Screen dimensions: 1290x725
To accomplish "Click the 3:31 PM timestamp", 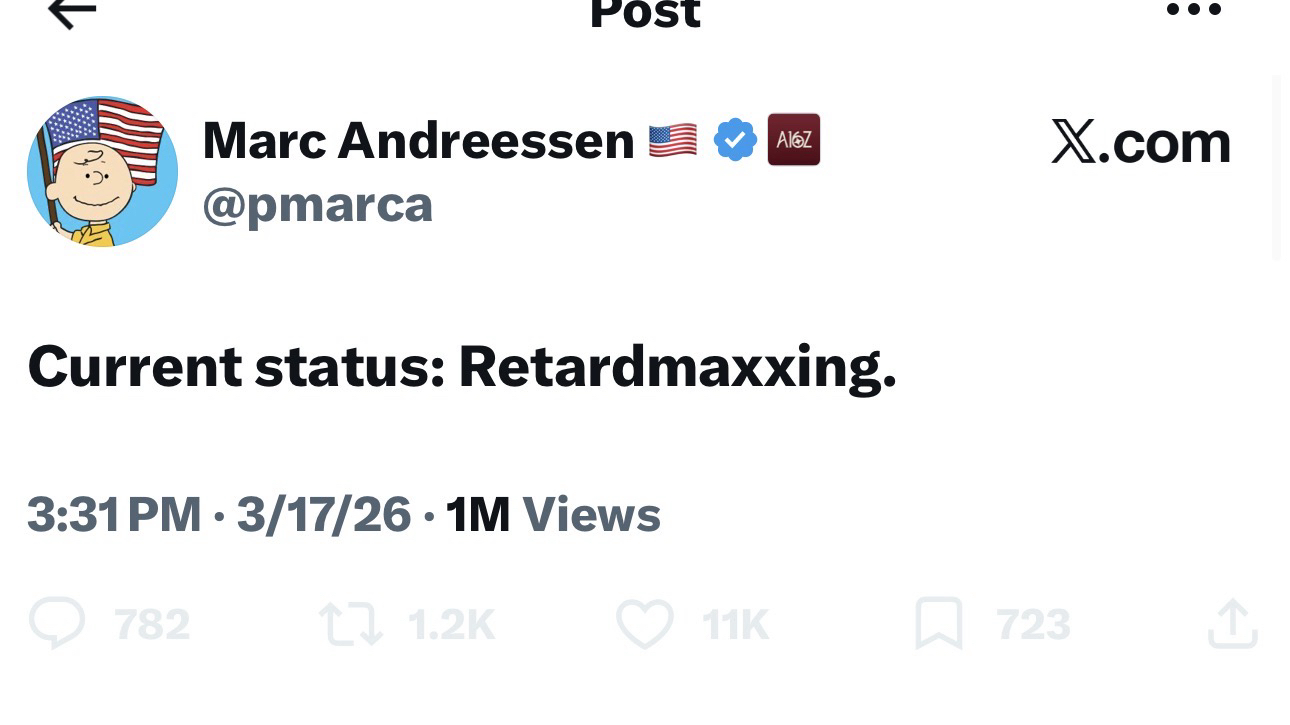I will coord(114,515).
